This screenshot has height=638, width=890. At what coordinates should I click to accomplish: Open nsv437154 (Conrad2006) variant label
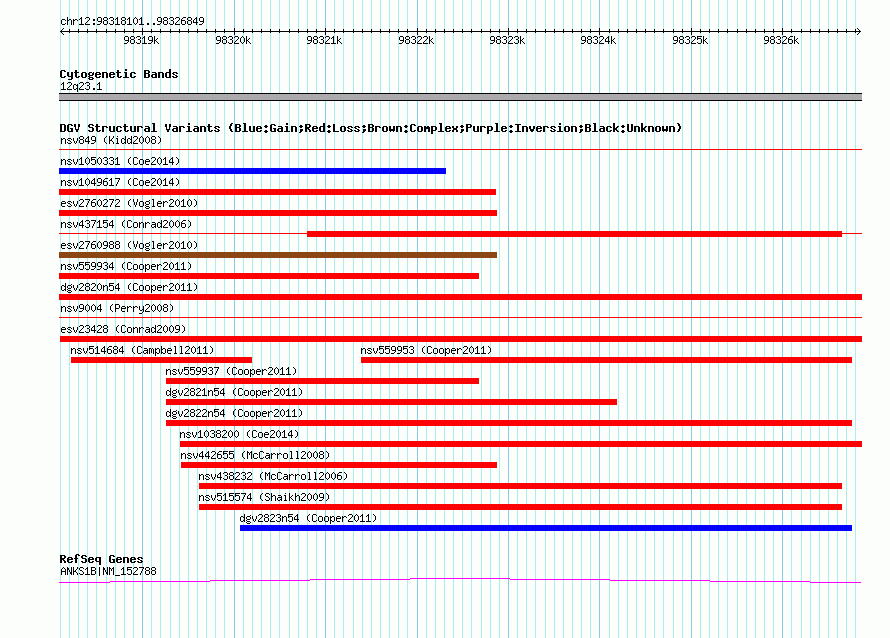pos(126,224)
